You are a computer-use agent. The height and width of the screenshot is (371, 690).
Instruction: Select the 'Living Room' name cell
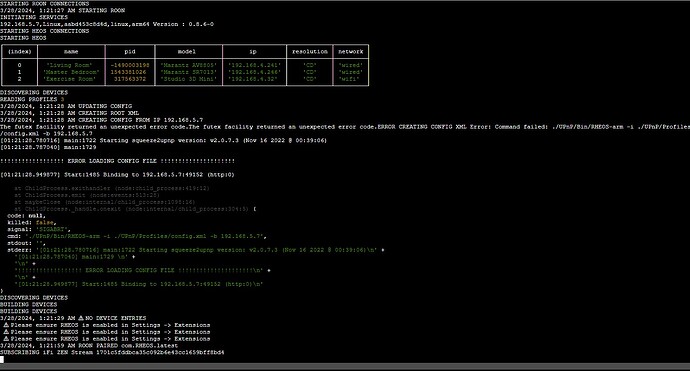[x=70, y=65]
